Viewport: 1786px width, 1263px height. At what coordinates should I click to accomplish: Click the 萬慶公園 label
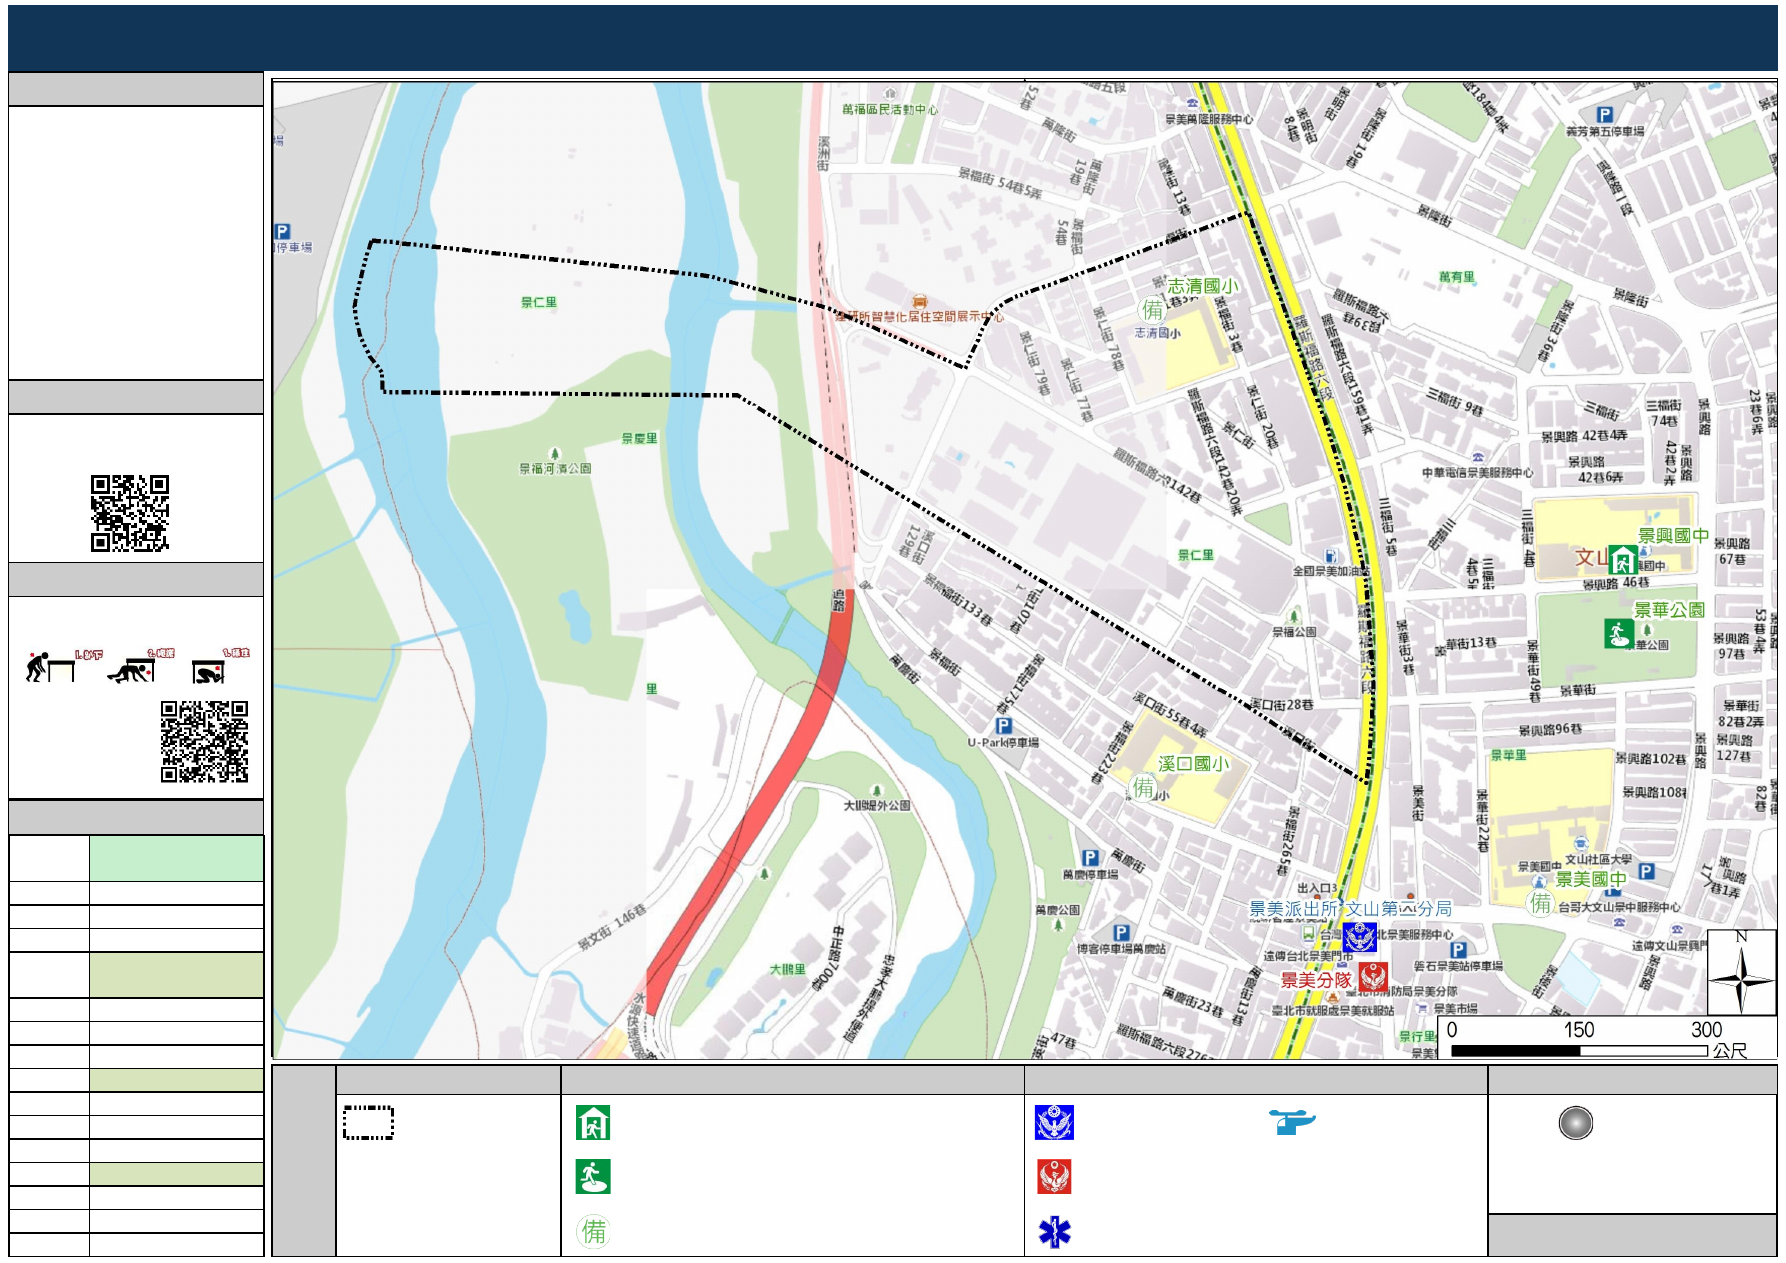(1057, 910)
